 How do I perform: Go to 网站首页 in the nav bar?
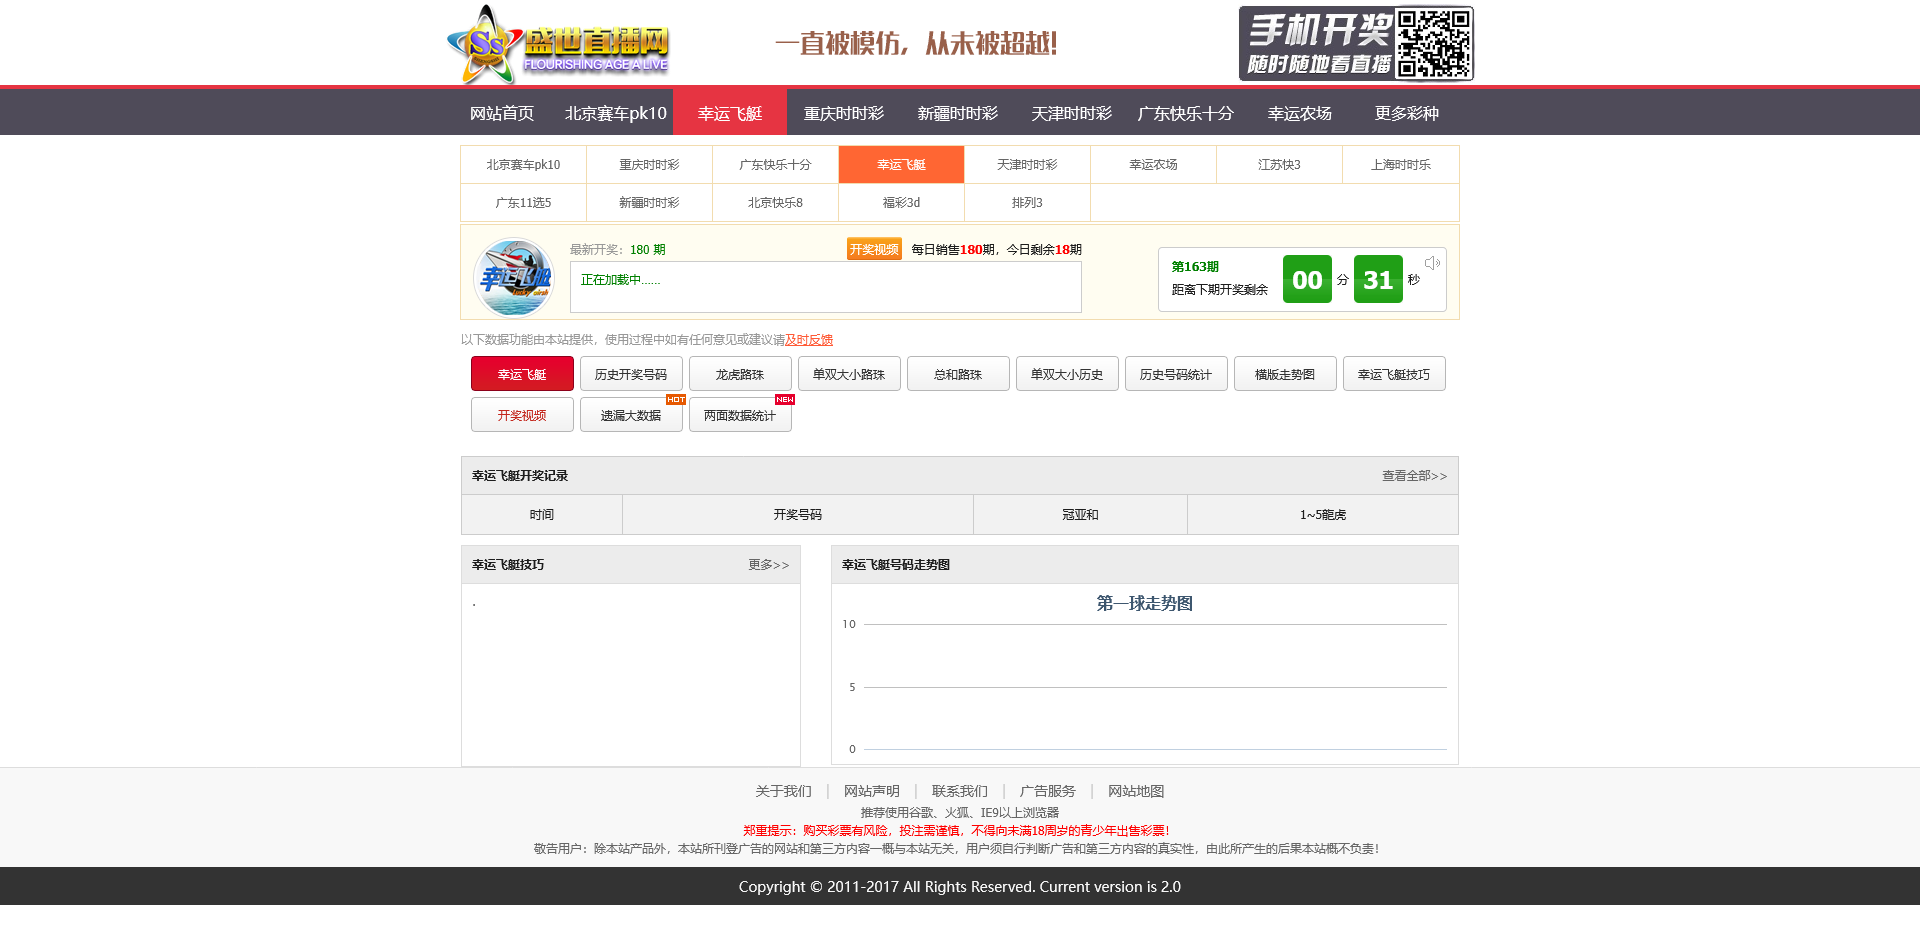[502, 113]
